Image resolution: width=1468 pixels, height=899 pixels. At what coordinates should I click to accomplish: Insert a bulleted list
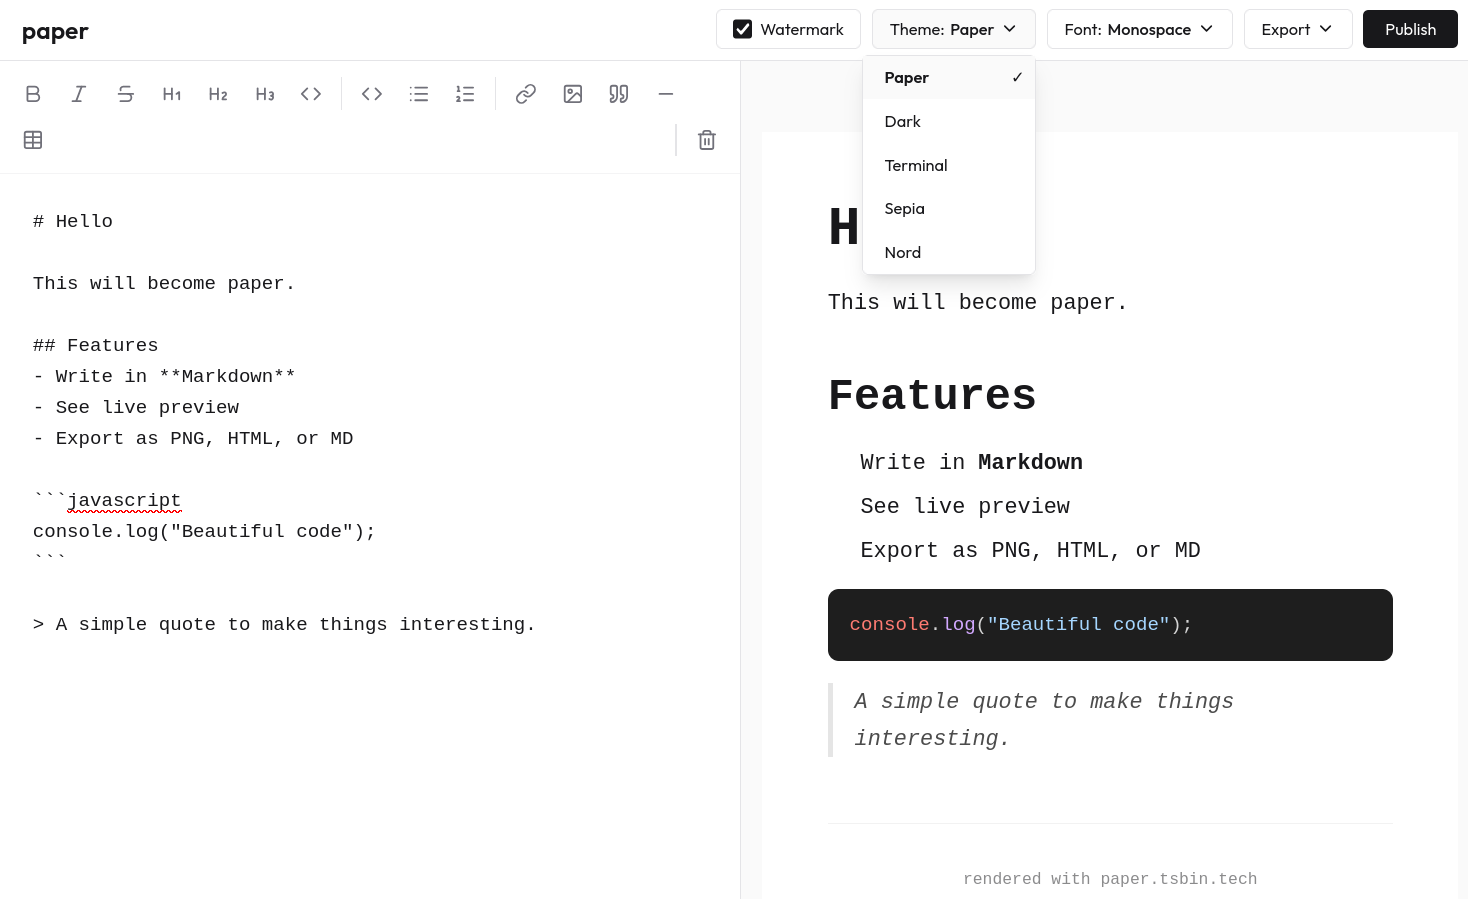click(419, 94)
